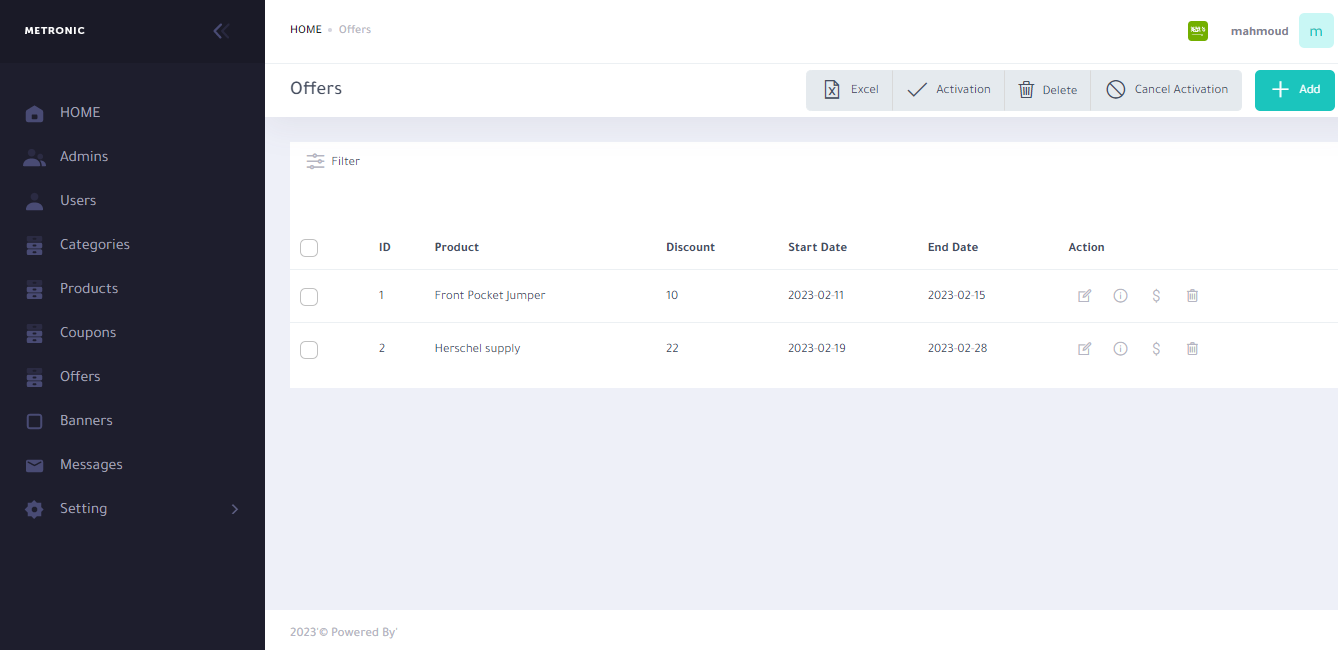The width and height of the screenshot is (1338, 650).
Task: Click the green language flag icon
Action: coord(1198,31)
